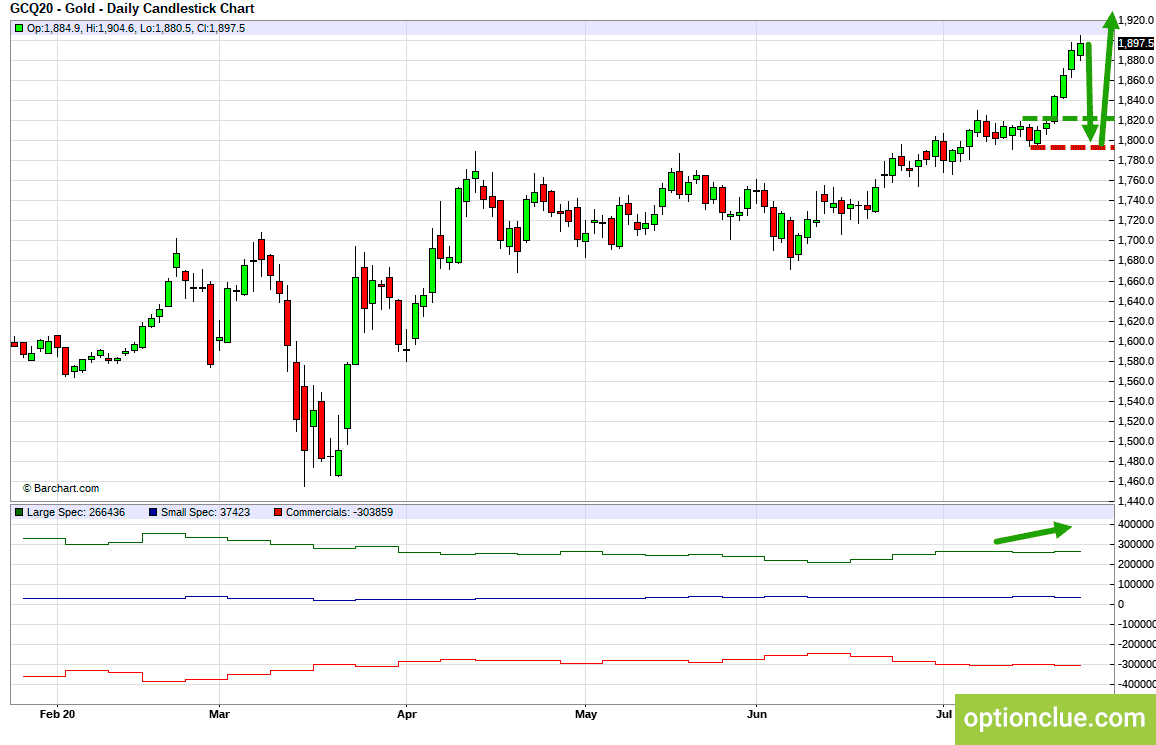This screenshot has width=1156, height=745.
Task: Click the 1,460.0 price axis label
Action: pos(1136,482)
